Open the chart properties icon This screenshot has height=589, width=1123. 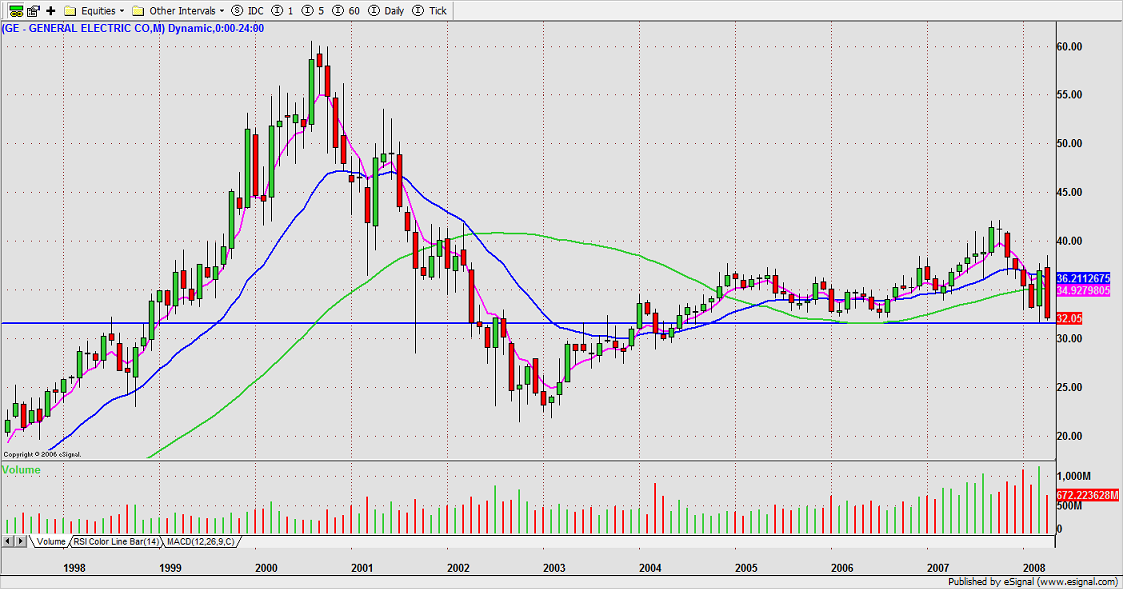coord(33,11)
